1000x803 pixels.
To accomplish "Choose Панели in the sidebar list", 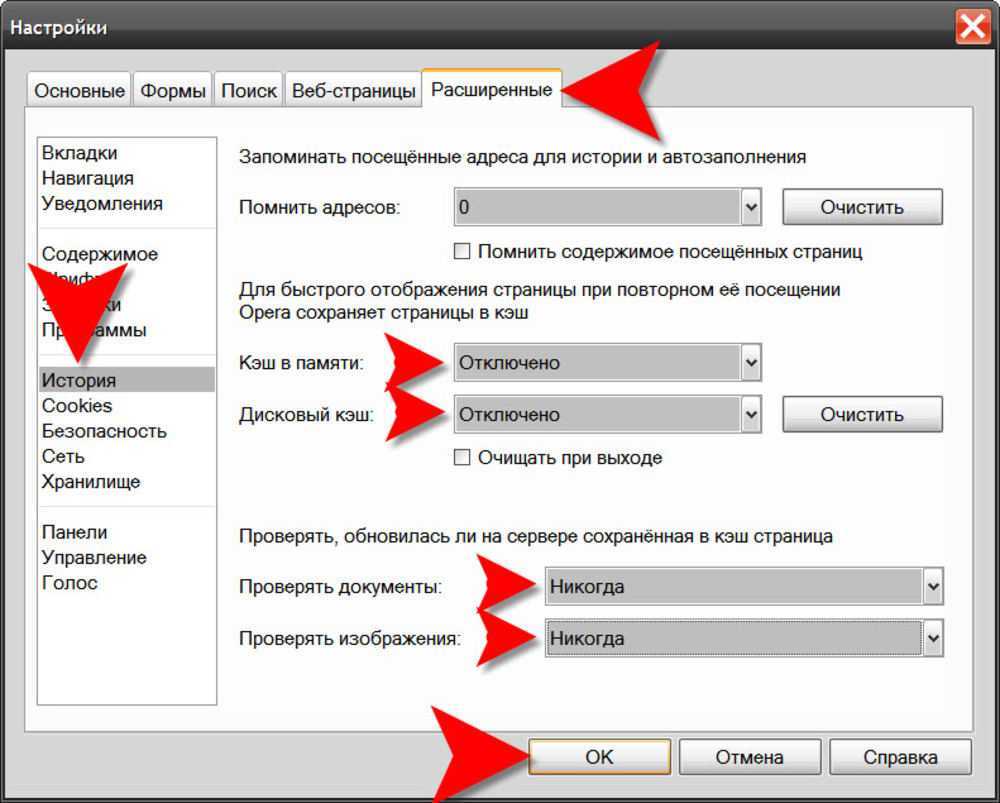I will 75,532.
